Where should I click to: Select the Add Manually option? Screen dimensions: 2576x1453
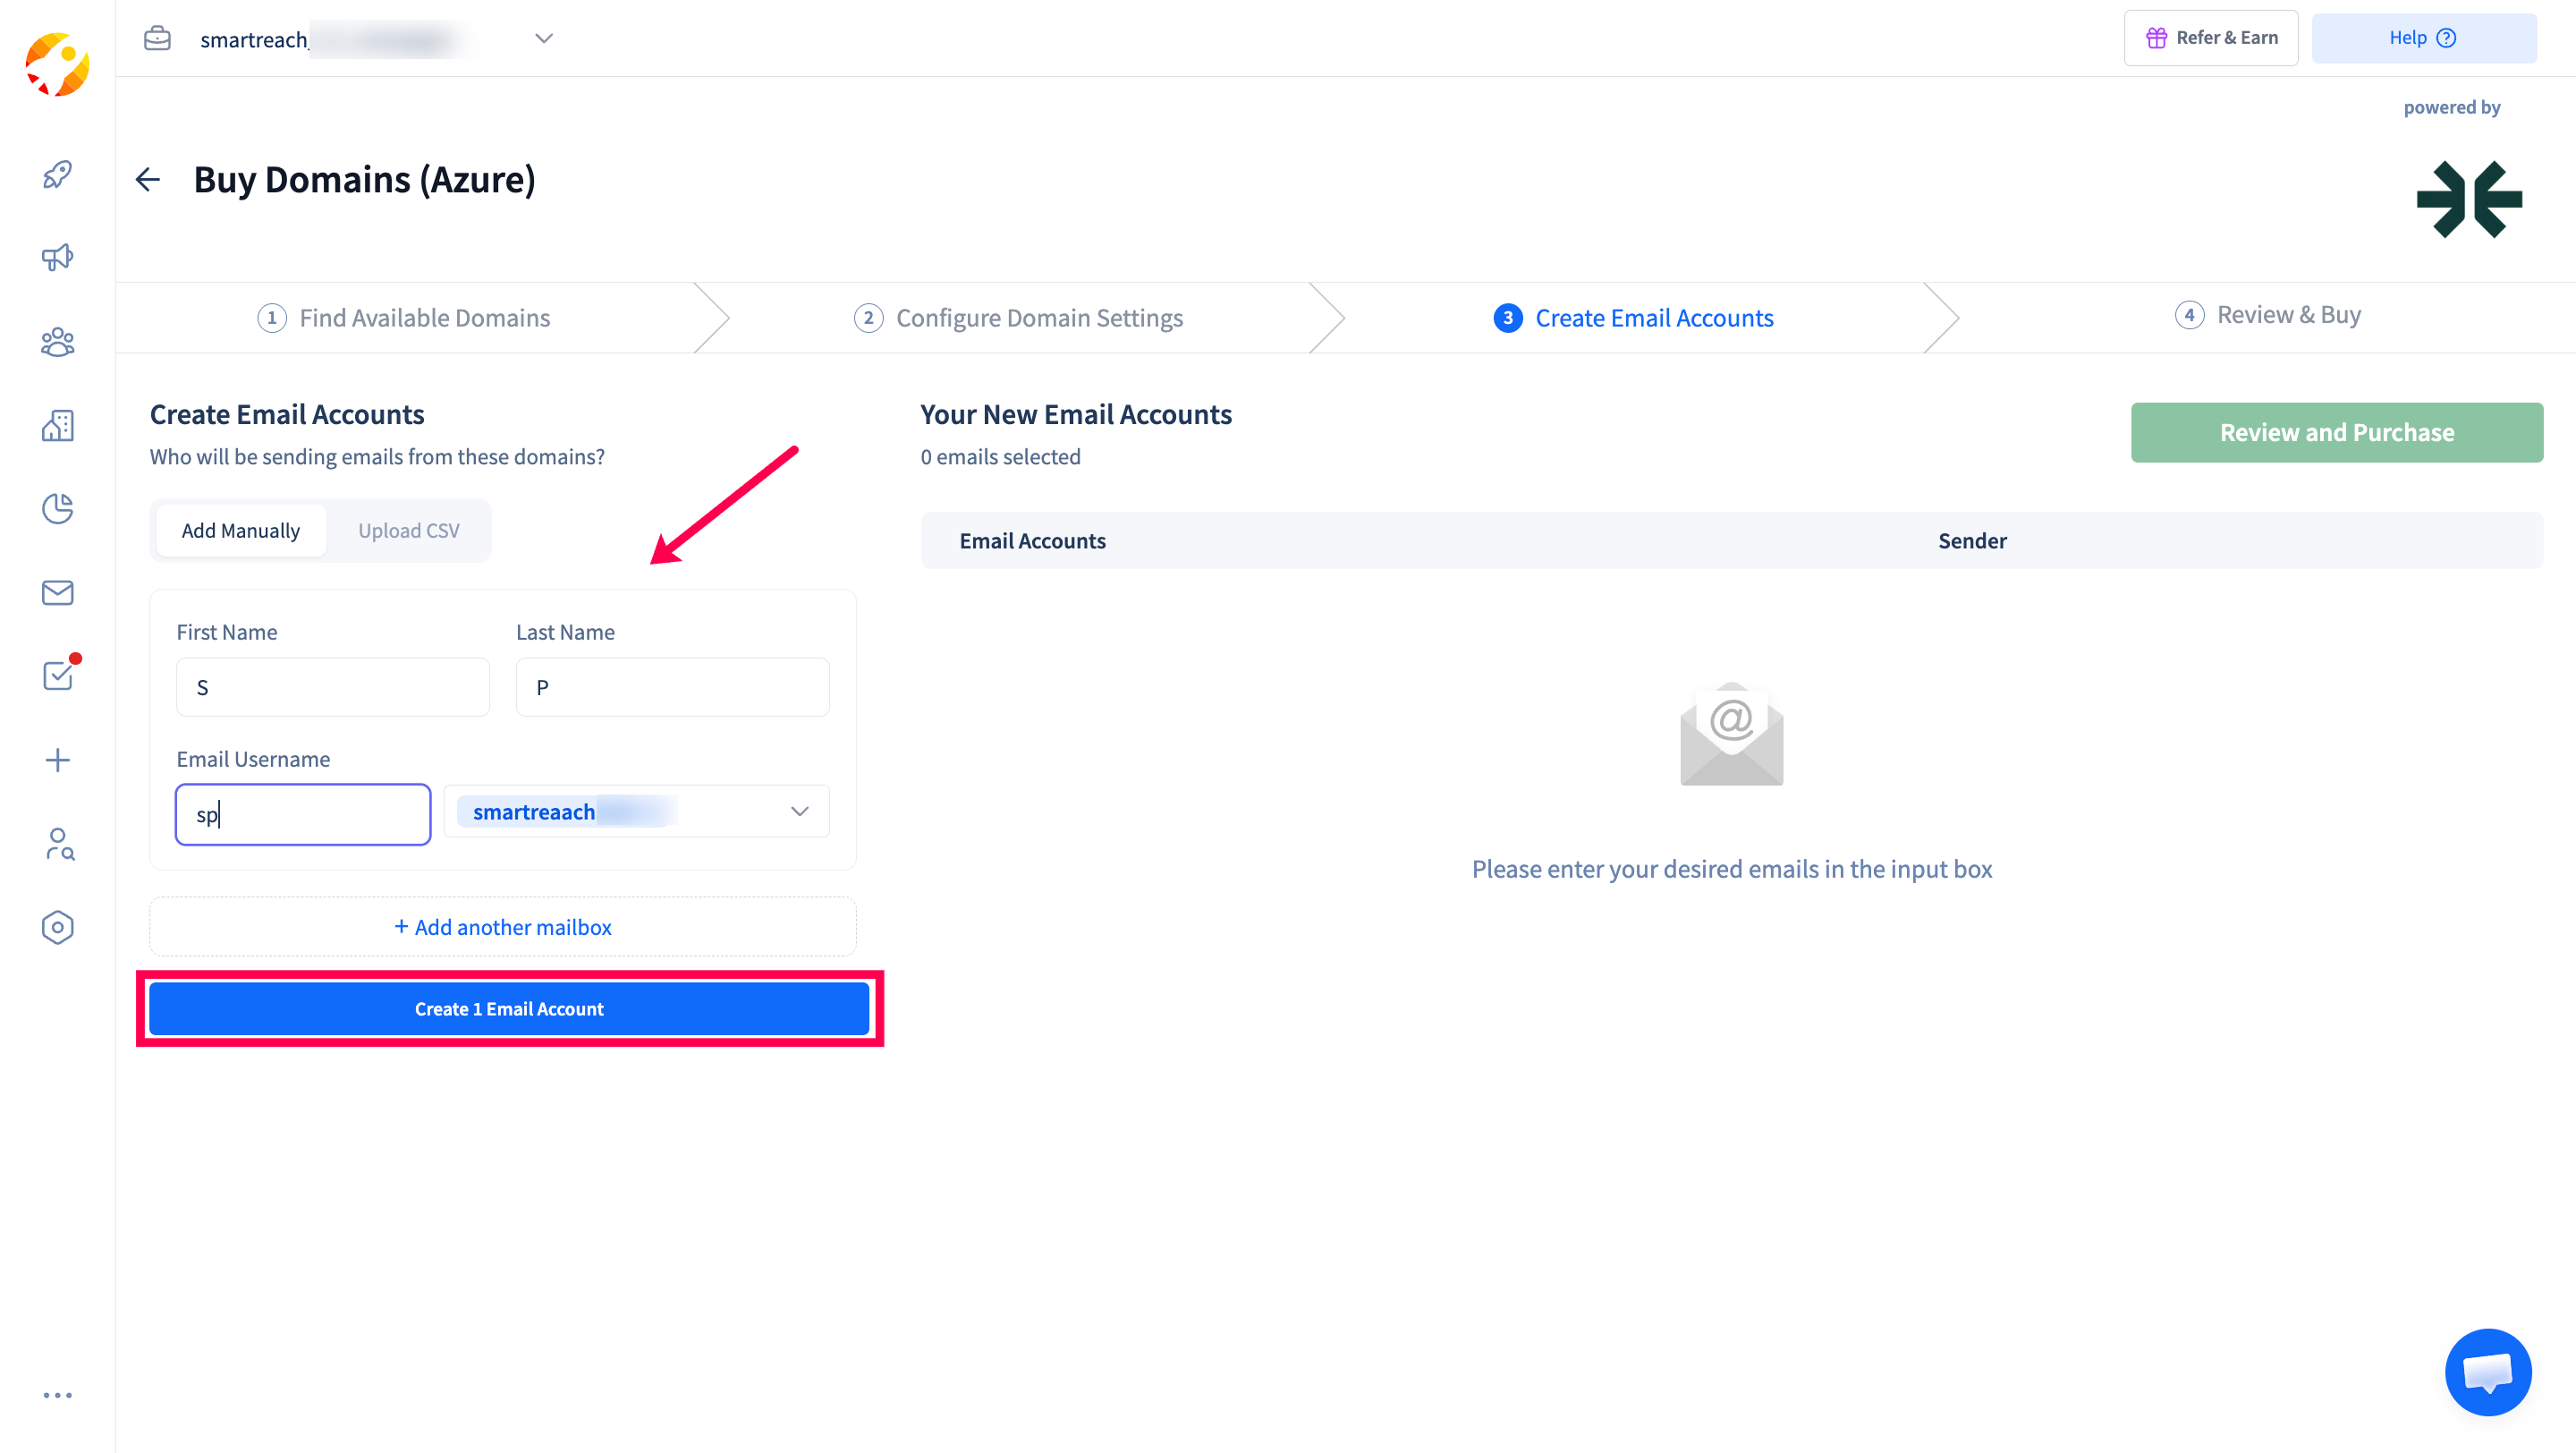pos(240,530)
